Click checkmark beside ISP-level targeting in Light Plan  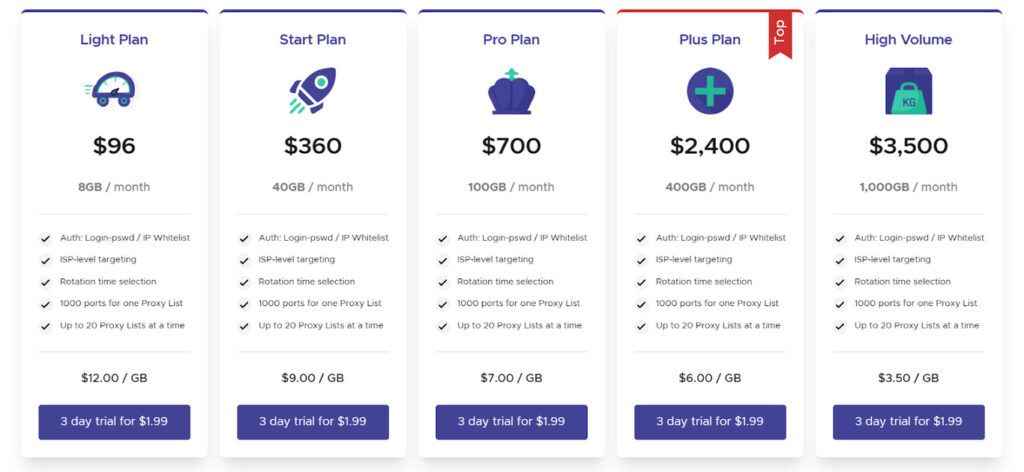click(x=46, y=260)
